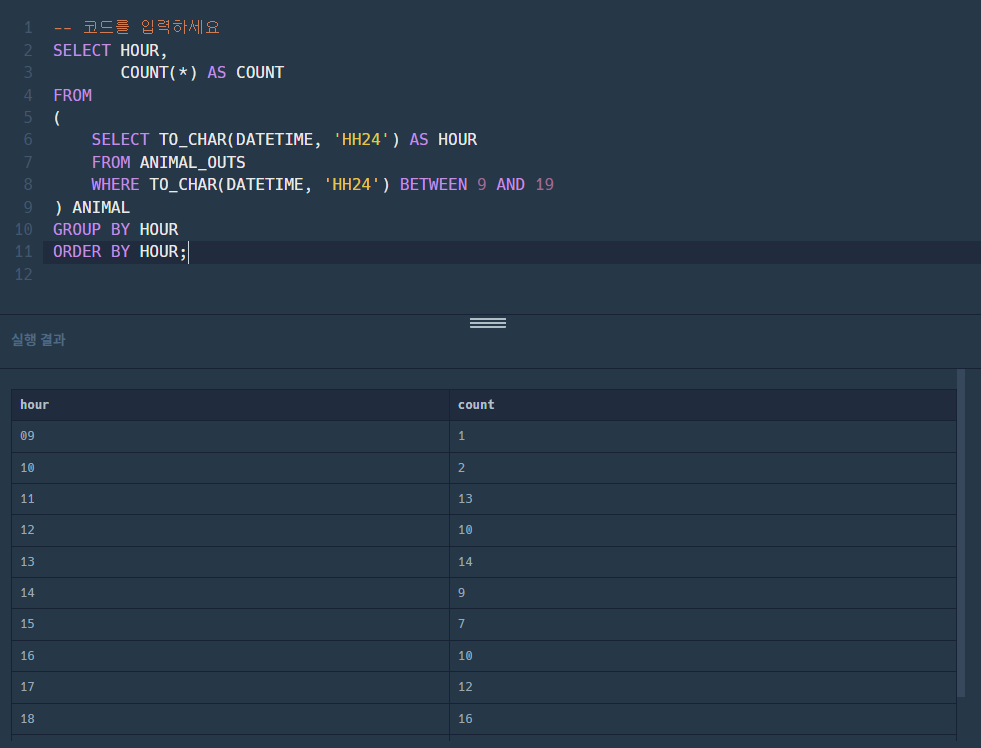
Task: Click the 'SELECT HOUR,' line in the editor
Action: 110,51
